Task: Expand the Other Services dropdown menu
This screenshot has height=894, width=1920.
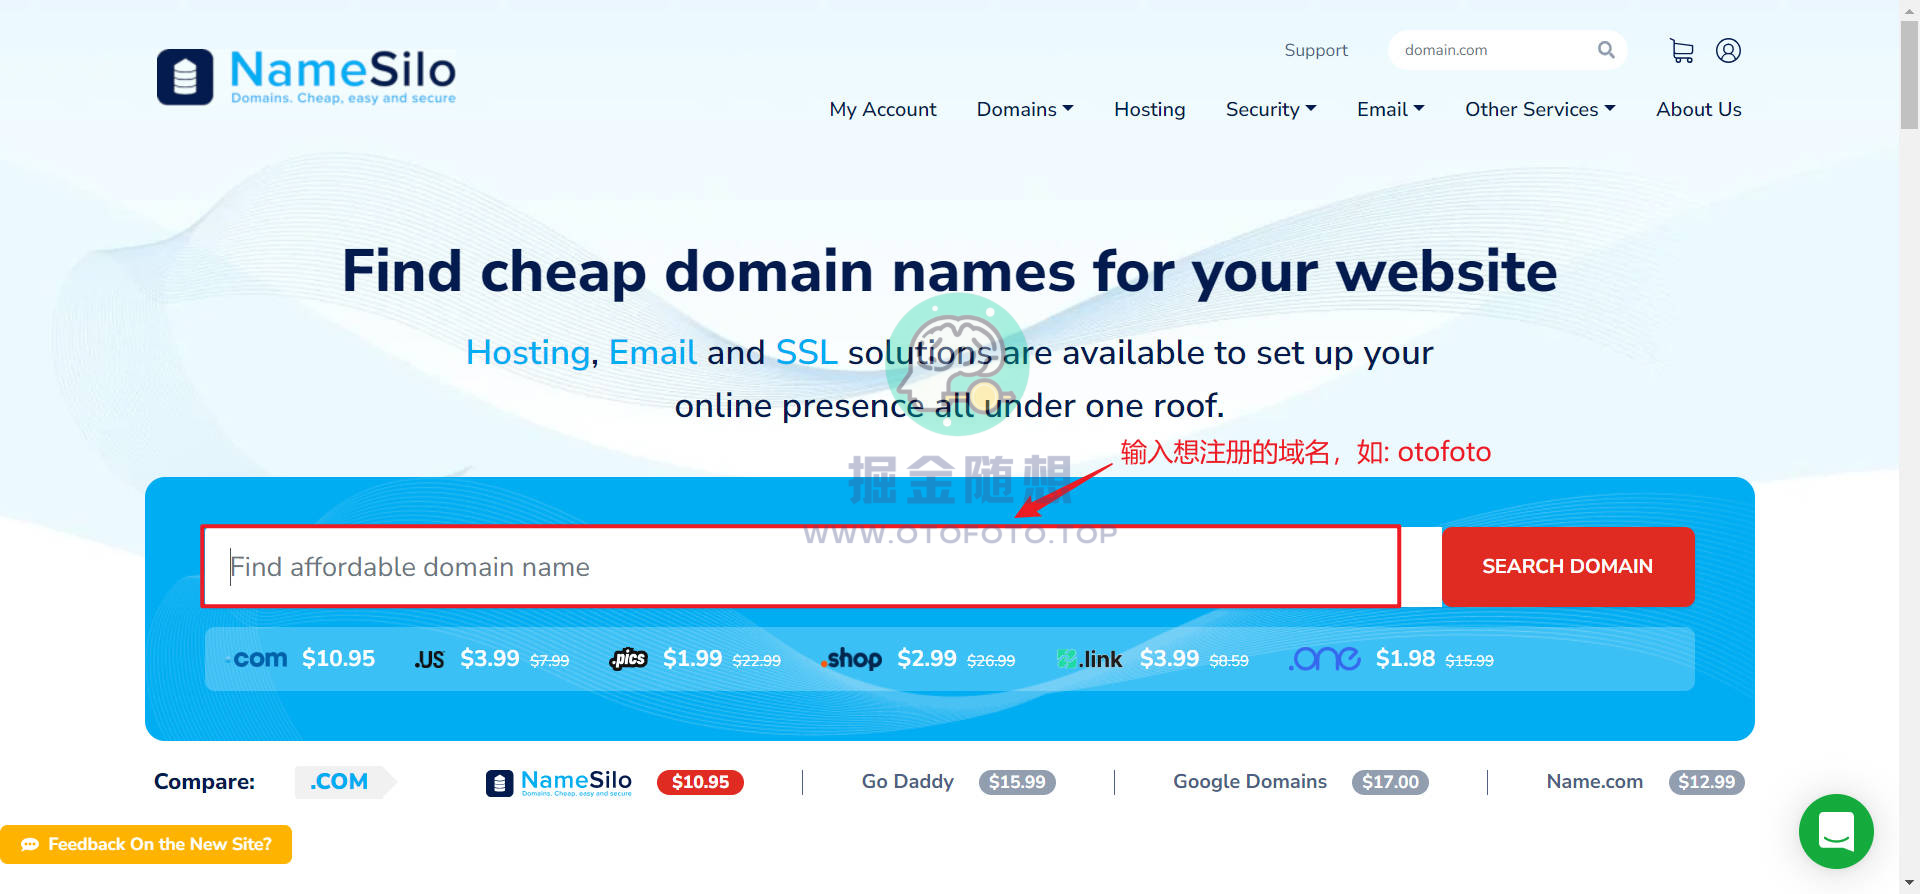Action: point(1540,109)
